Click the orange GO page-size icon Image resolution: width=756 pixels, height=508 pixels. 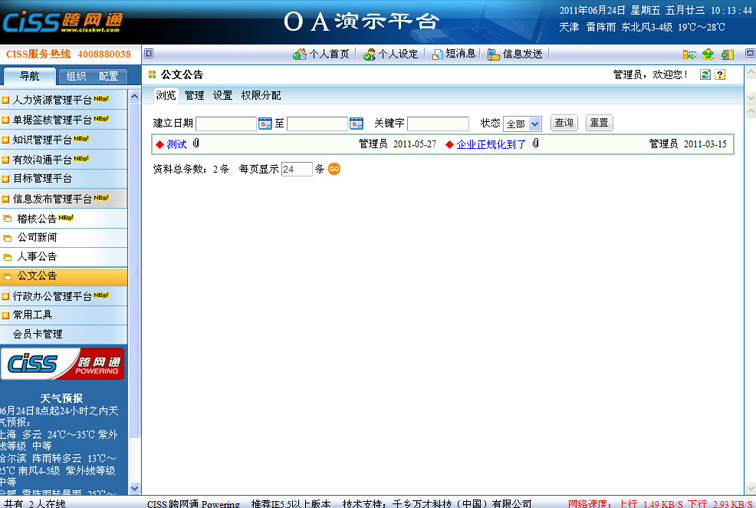(335, 169)
